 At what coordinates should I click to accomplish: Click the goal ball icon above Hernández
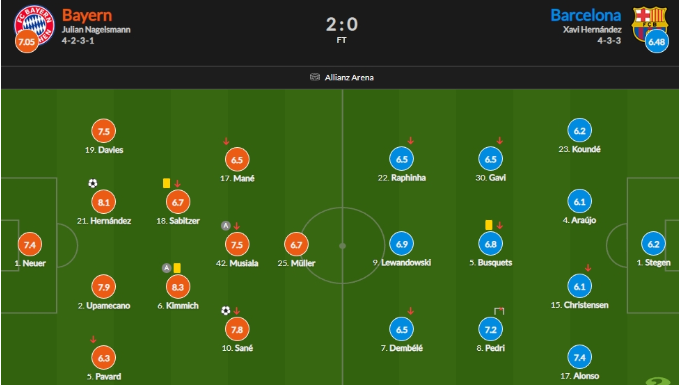[93, 183]
